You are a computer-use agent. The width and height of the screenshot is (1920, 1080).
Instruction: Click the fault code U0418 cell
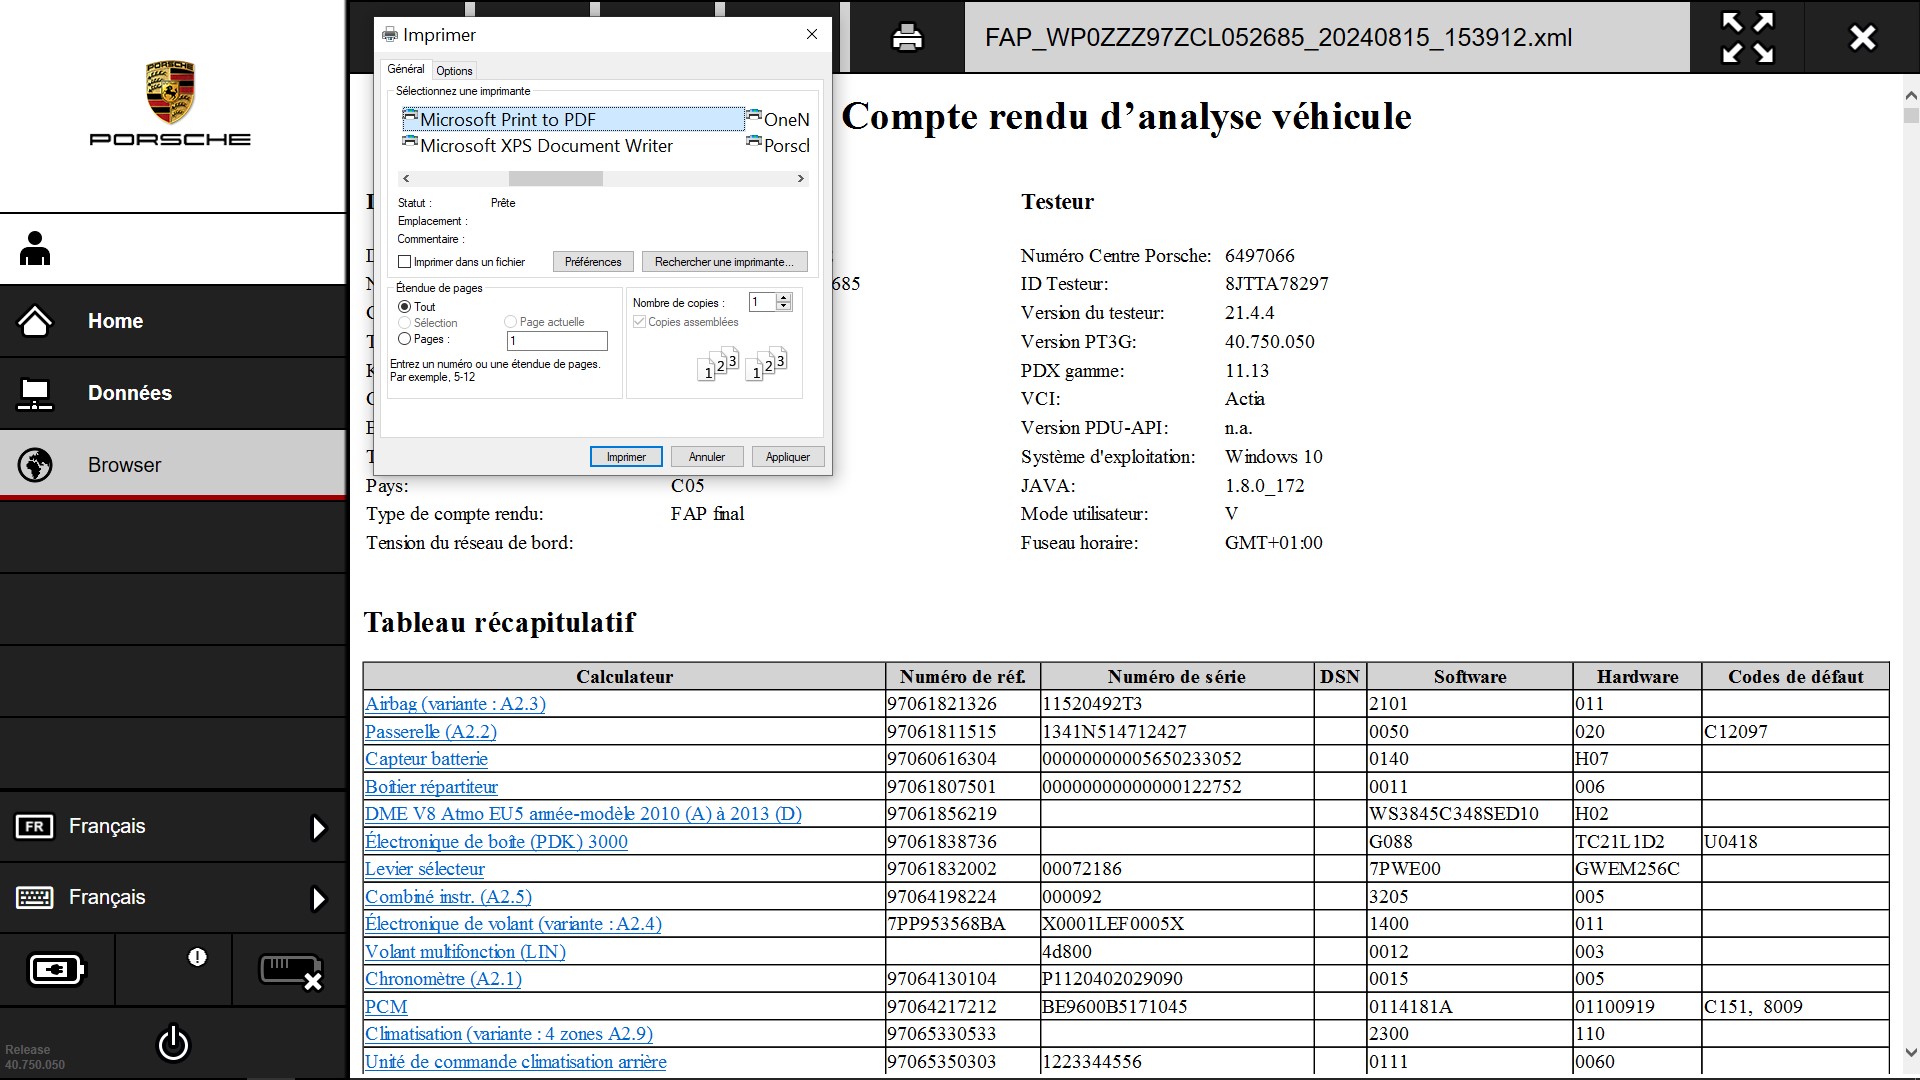pos(1795,842)
